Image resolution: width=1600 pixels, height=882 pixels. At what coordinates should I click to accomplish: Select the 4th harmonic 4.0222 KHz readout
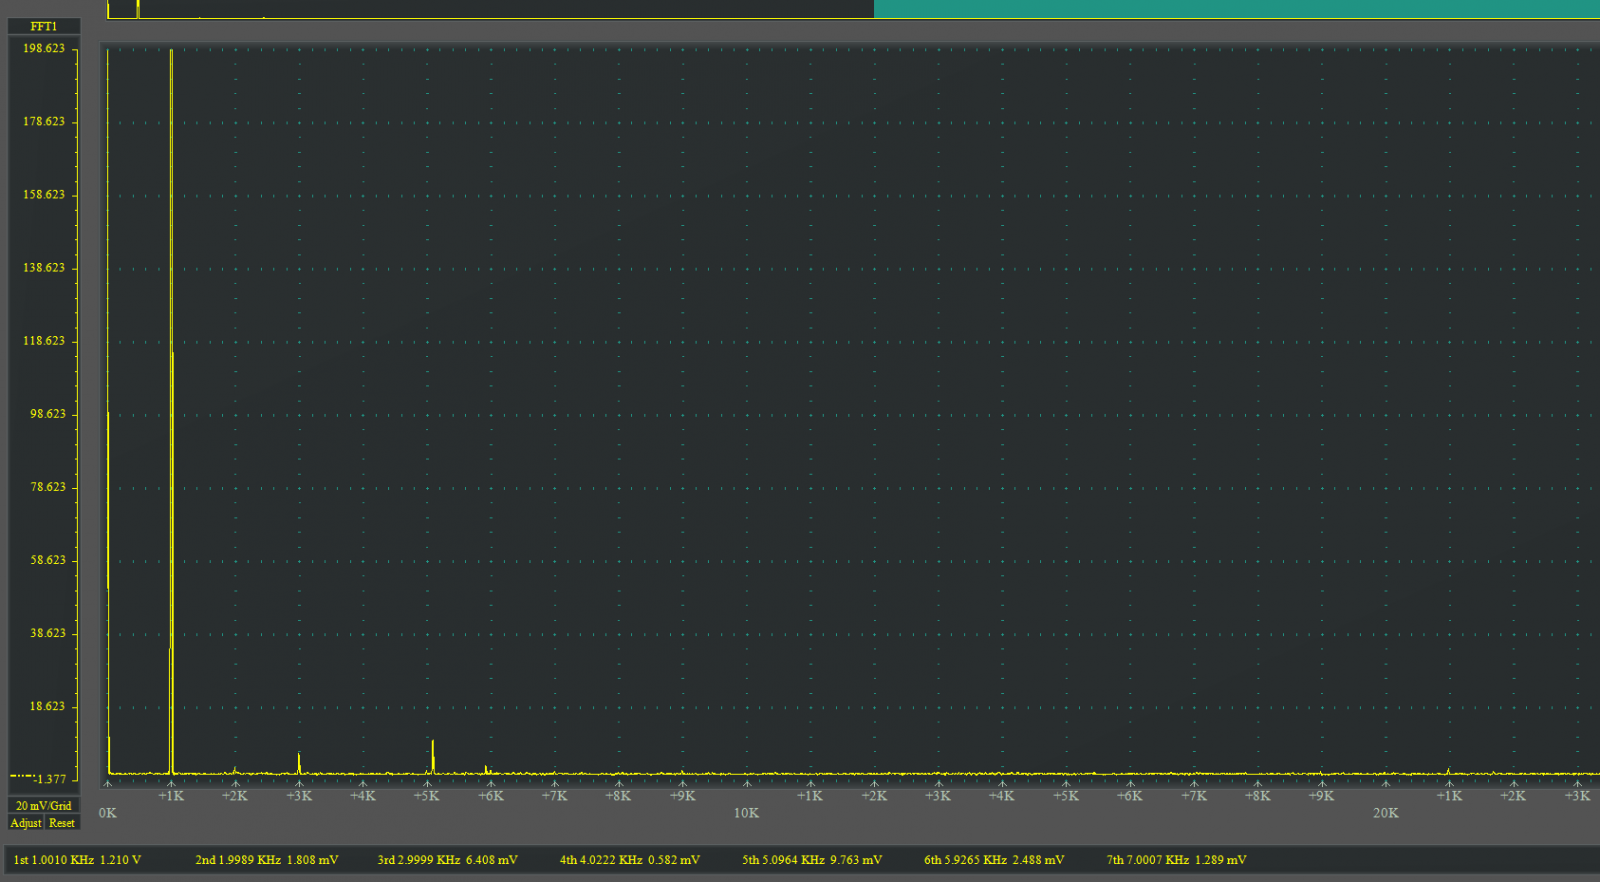630,860
